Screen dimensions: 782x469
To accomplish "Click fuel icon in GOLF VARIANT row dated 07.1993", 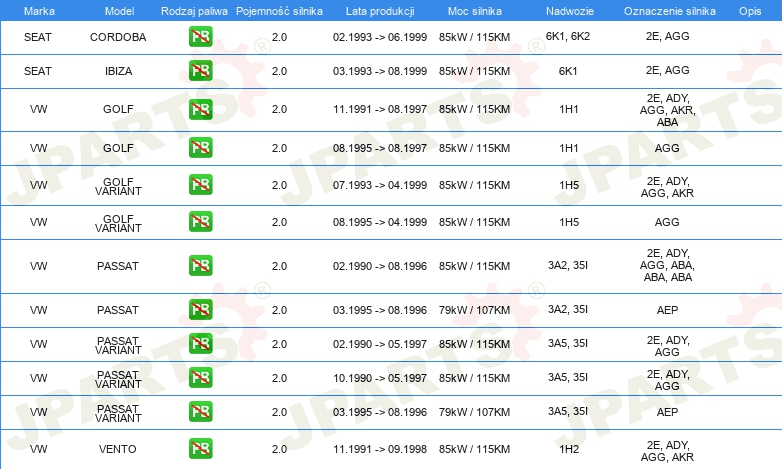I will point(200,185).
